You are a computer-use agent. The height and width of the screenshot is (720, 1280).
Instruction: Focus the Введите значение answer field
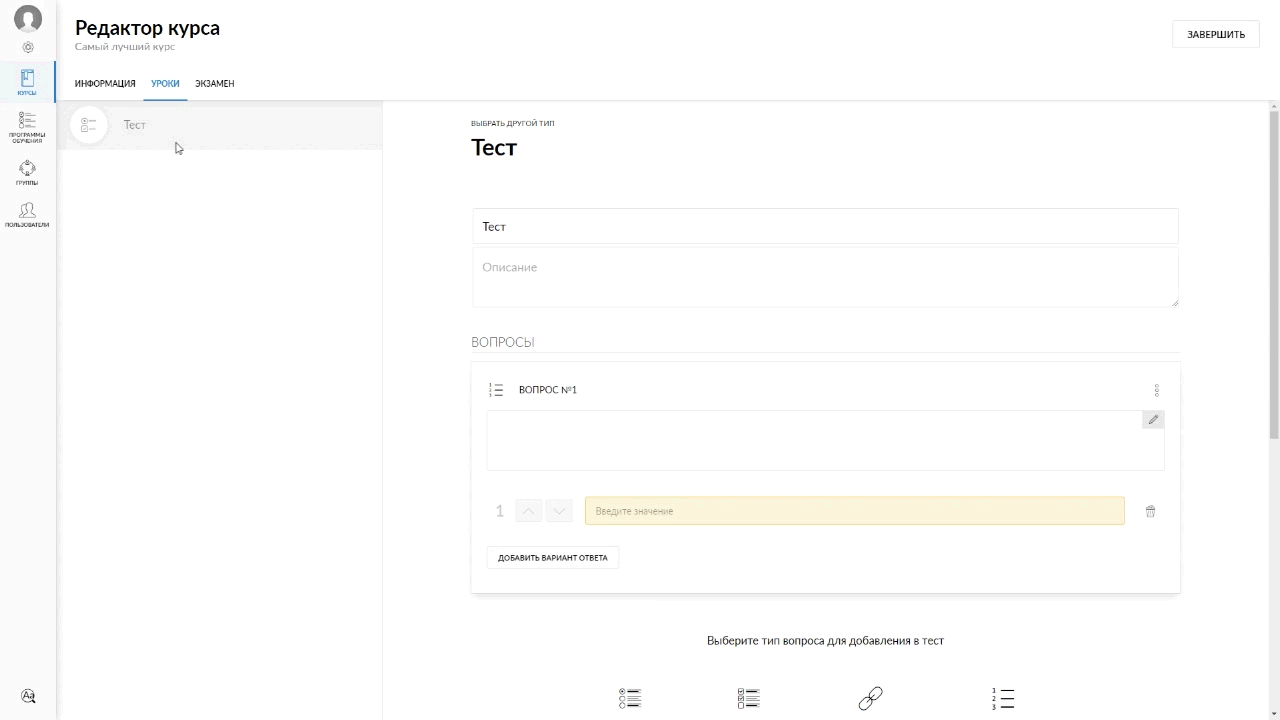(854, 511)
